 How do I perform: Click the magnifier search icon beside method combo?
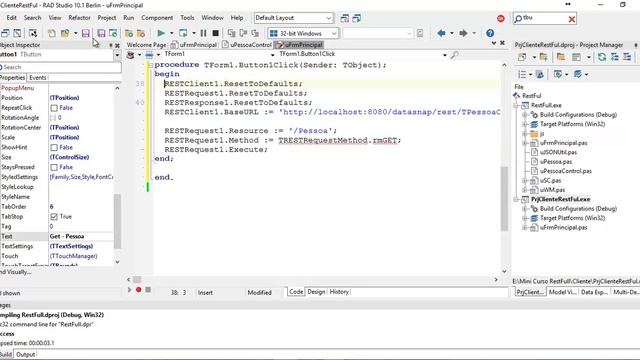[x=454, y=54]
